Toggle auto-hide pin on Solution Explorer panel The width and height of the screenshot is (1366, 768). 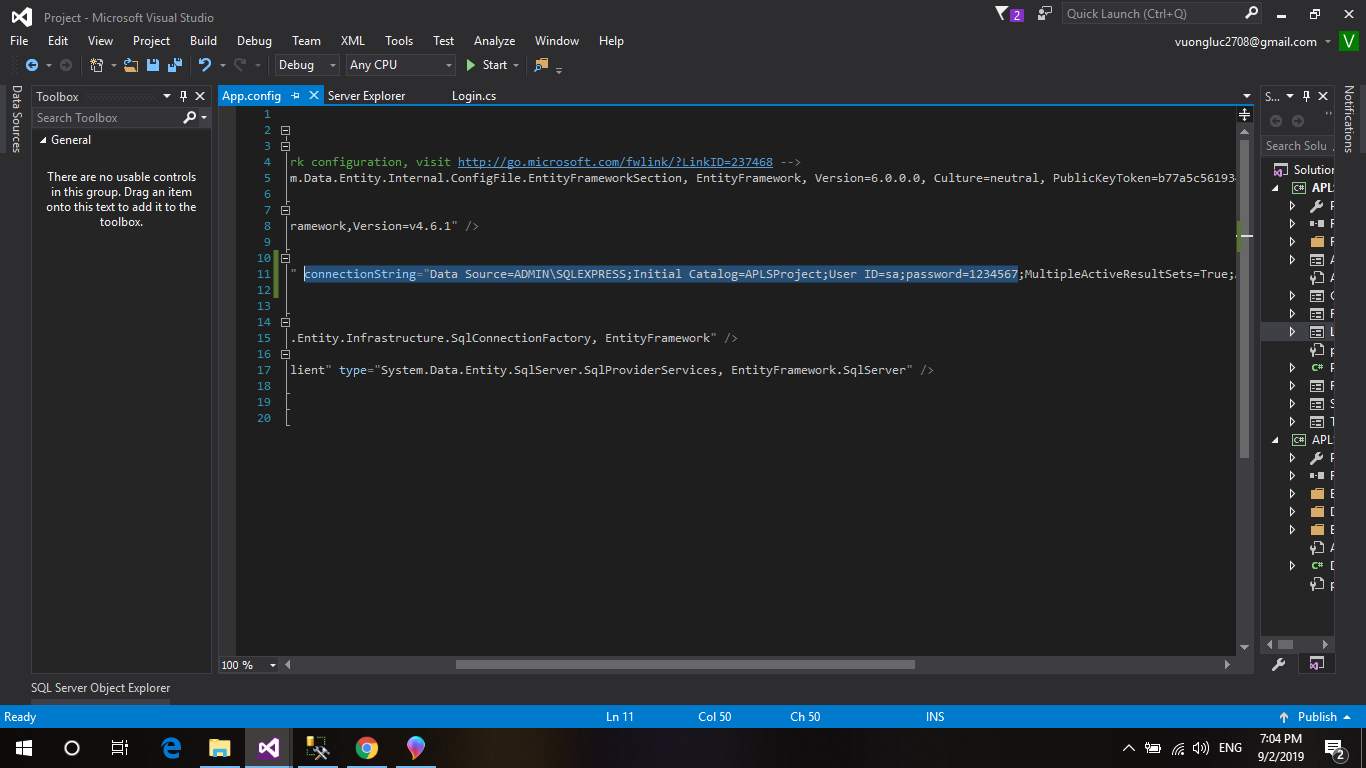pyautogui.click(x=1307, y=97)
